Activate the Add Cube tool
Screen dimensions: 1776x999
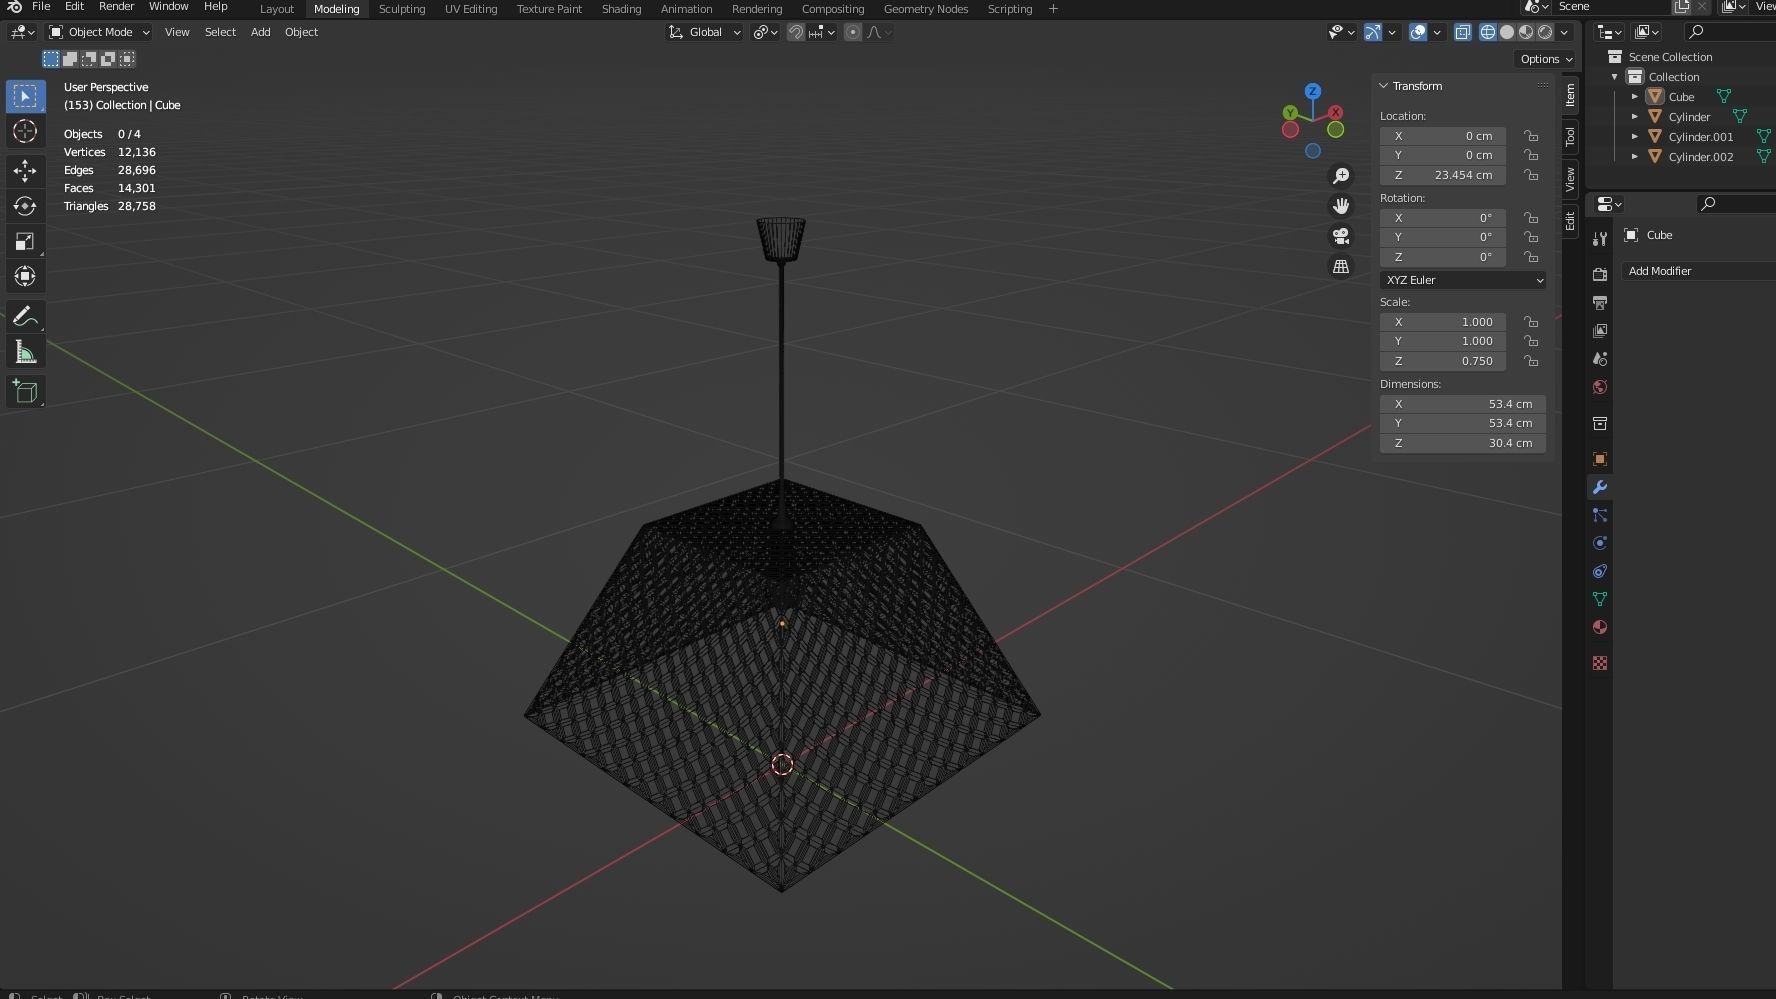tap(25, 391)
